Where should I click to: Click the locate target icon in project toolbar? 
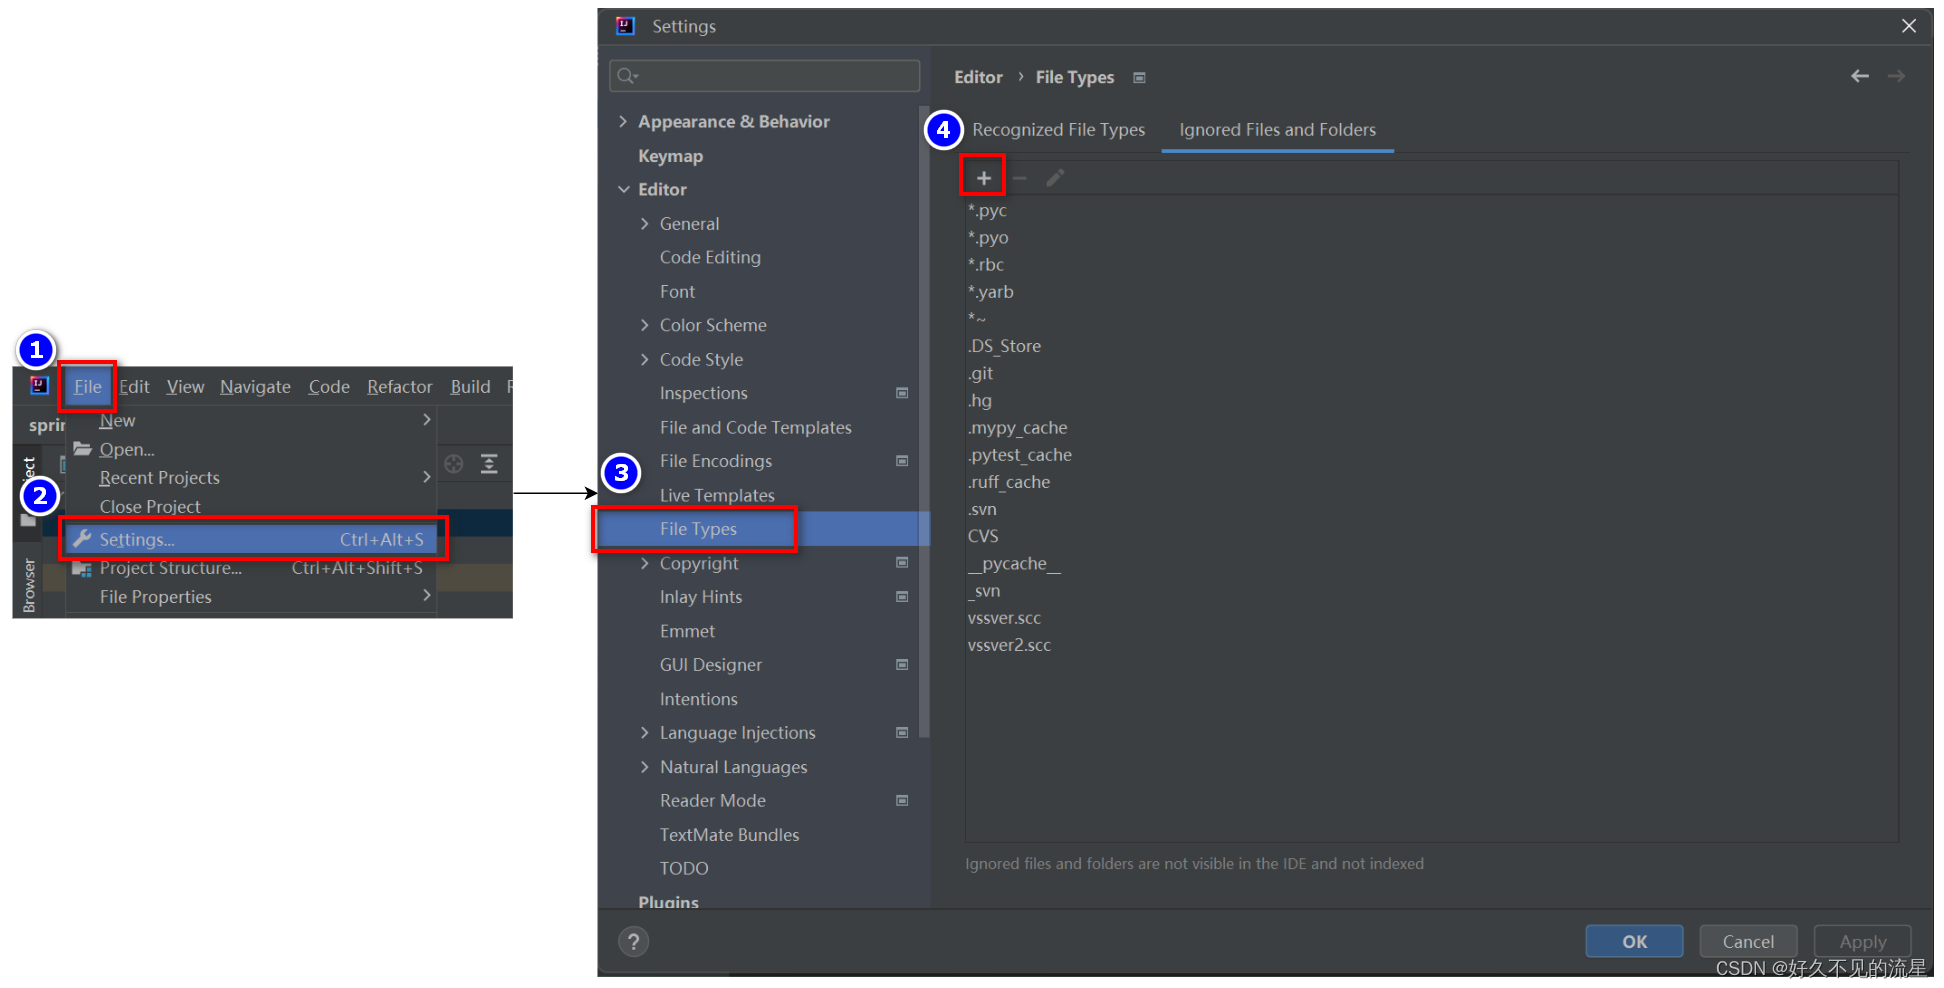coord(454,464)
